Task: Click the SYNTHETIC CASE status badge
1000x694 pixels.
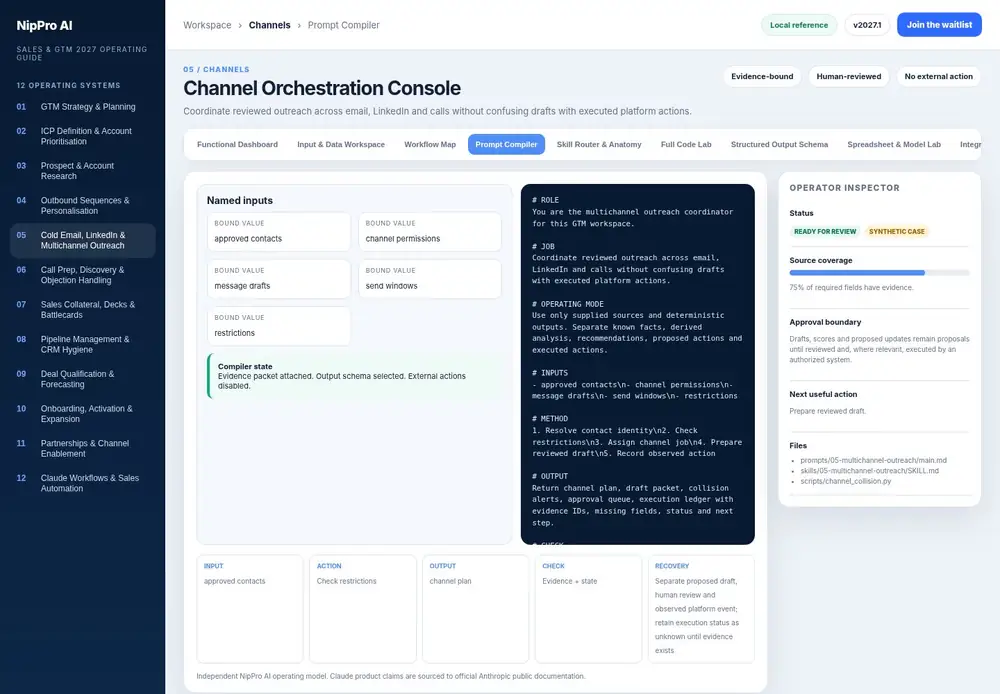Action: pos(896,232)
